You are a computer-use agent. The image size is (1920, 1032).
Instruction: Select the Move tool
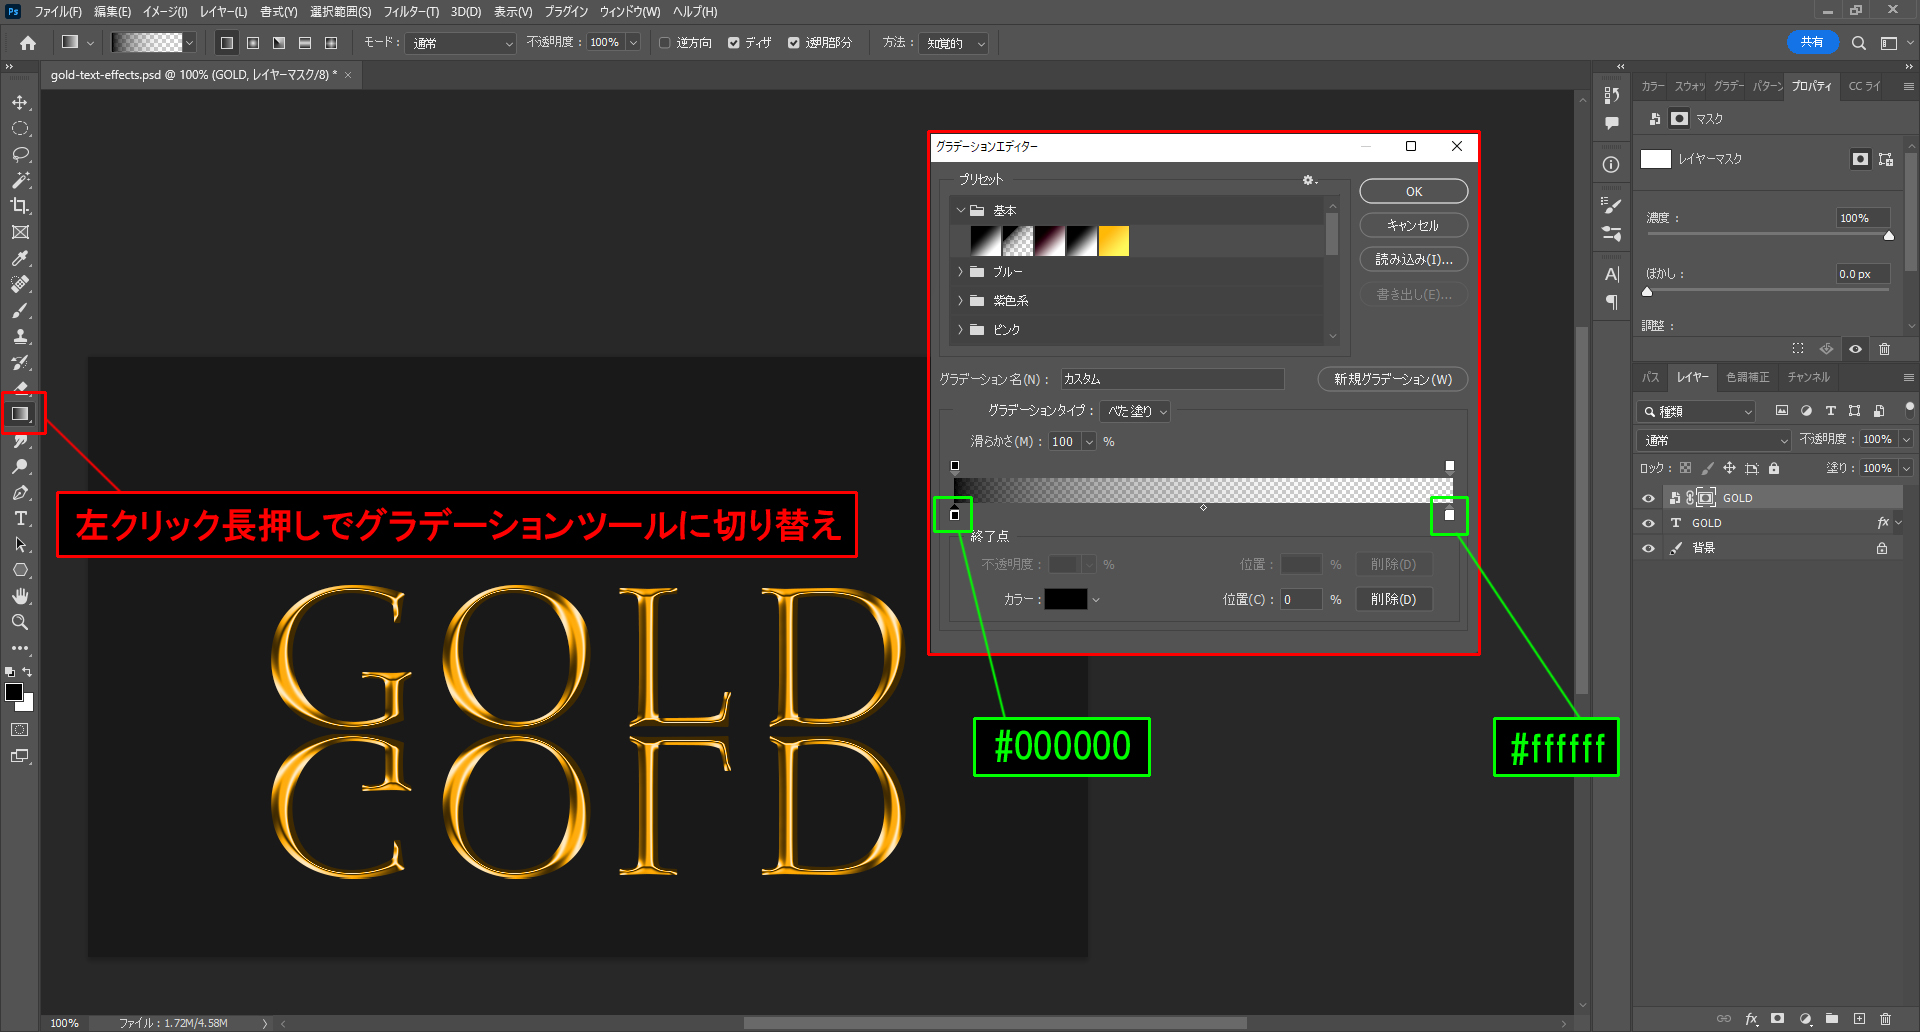[x=20, y=103]
